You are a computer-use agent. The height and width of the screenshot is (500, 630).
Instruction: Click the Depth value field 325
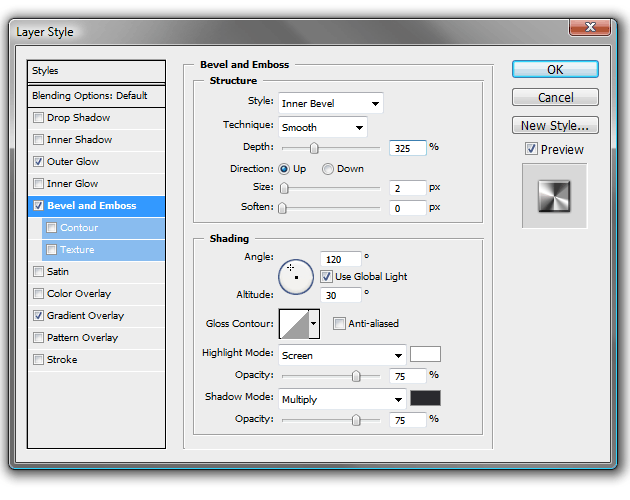pyautogui.click(x=407, y=148)
